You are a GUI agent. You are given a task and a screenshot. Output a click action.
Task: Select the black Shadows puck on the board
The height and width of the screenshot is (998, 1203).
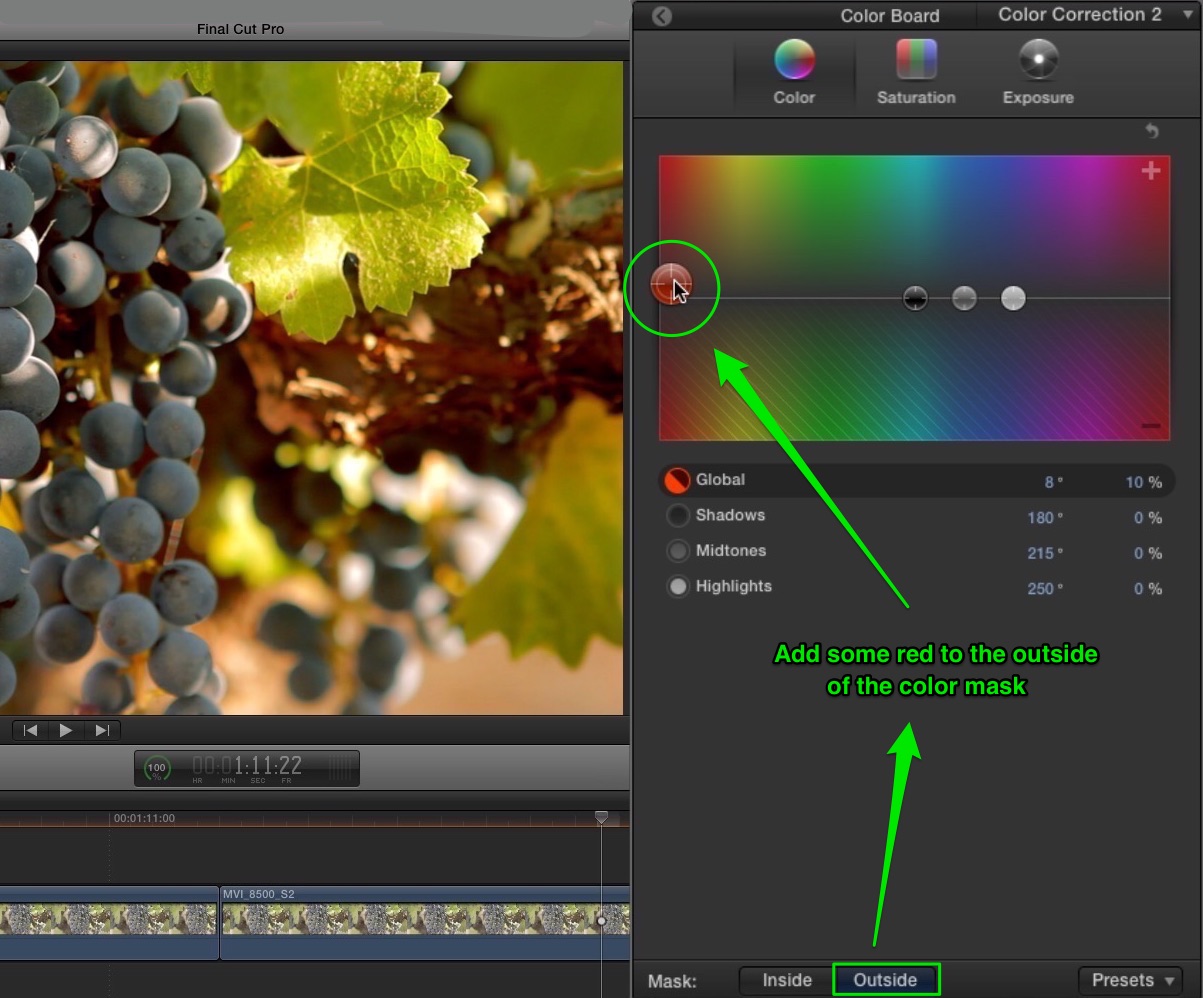click(x=915, y=298)
